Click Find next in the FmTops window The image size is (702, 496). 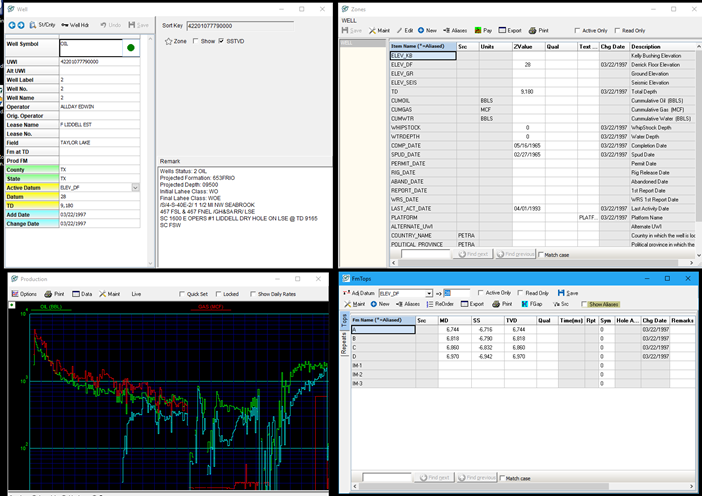(x=432, y=478)
